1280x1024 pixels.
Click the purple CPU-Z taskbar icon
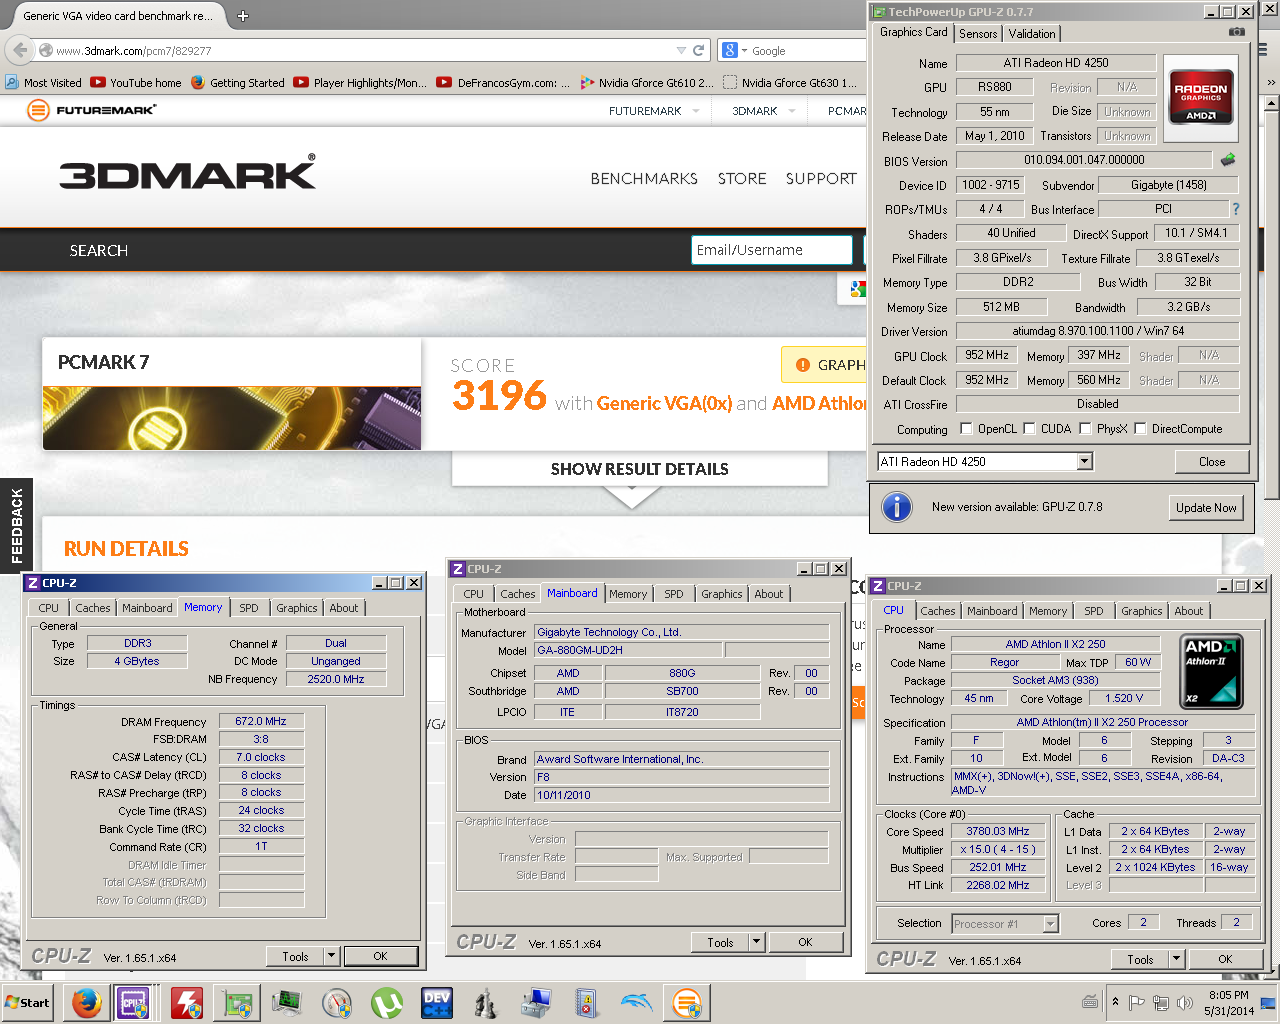pyautogui.click(x=135, y=1003)
